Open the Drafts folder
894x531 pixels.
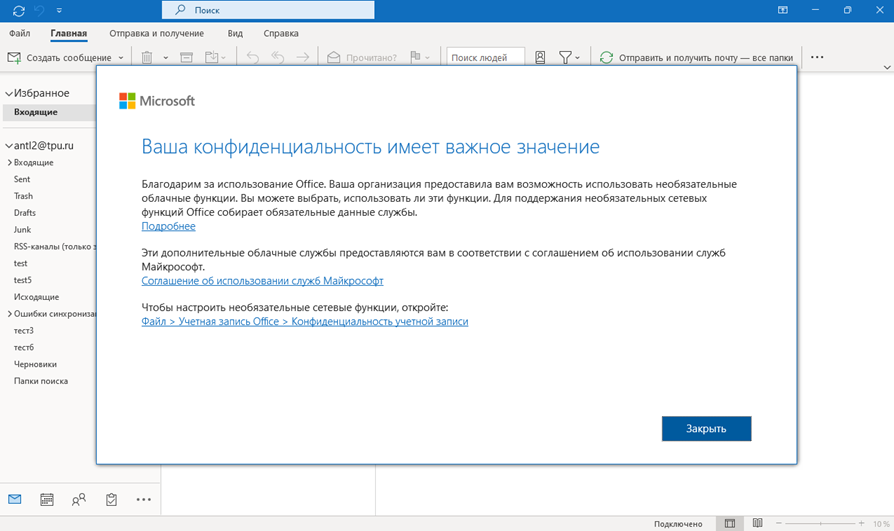25,213
